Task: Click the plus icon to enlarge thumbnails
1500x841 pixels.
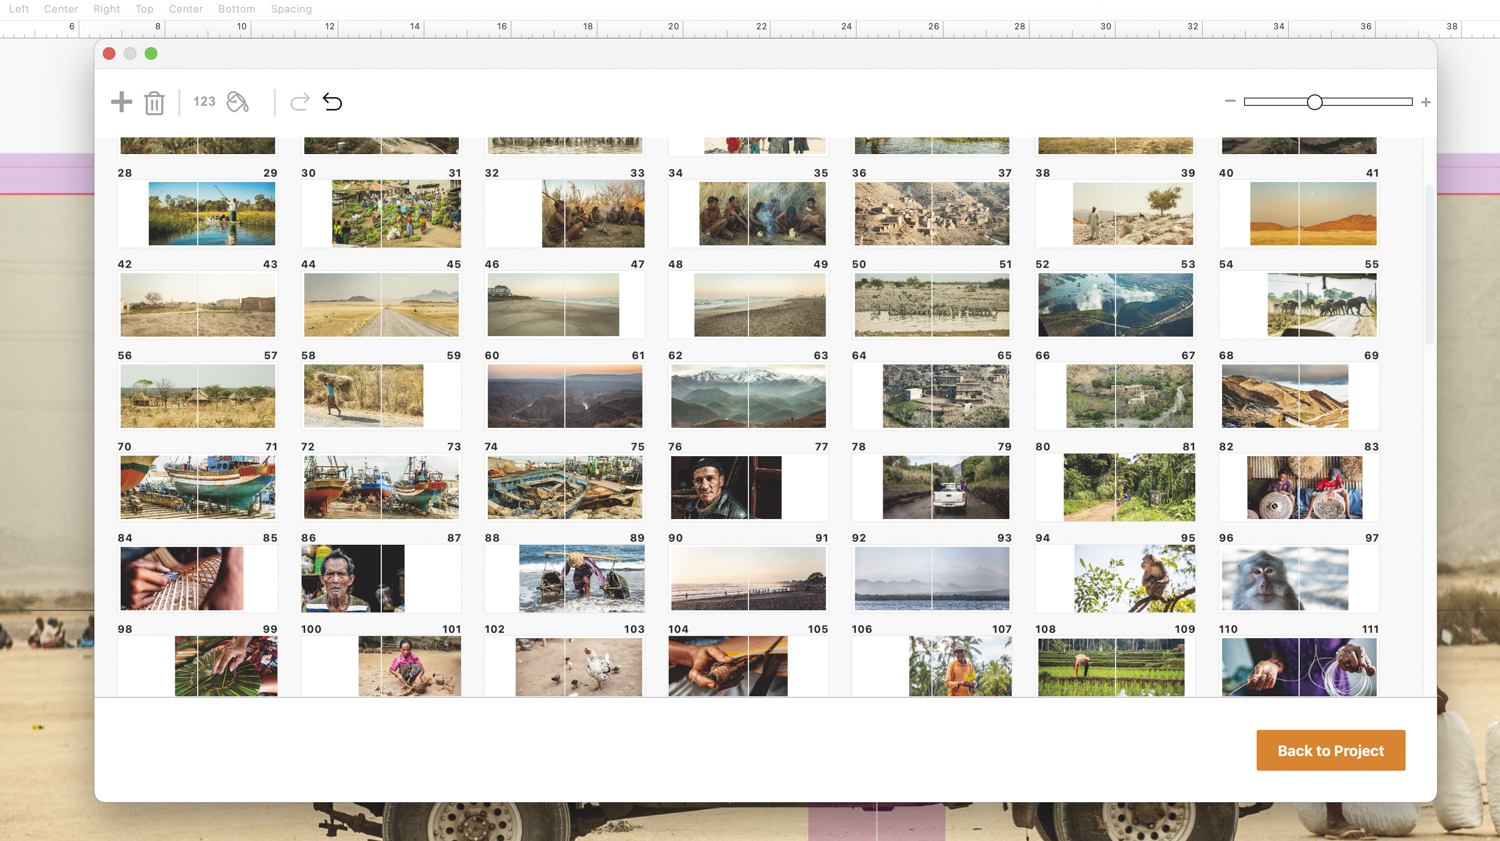Action: [1426, 102]
